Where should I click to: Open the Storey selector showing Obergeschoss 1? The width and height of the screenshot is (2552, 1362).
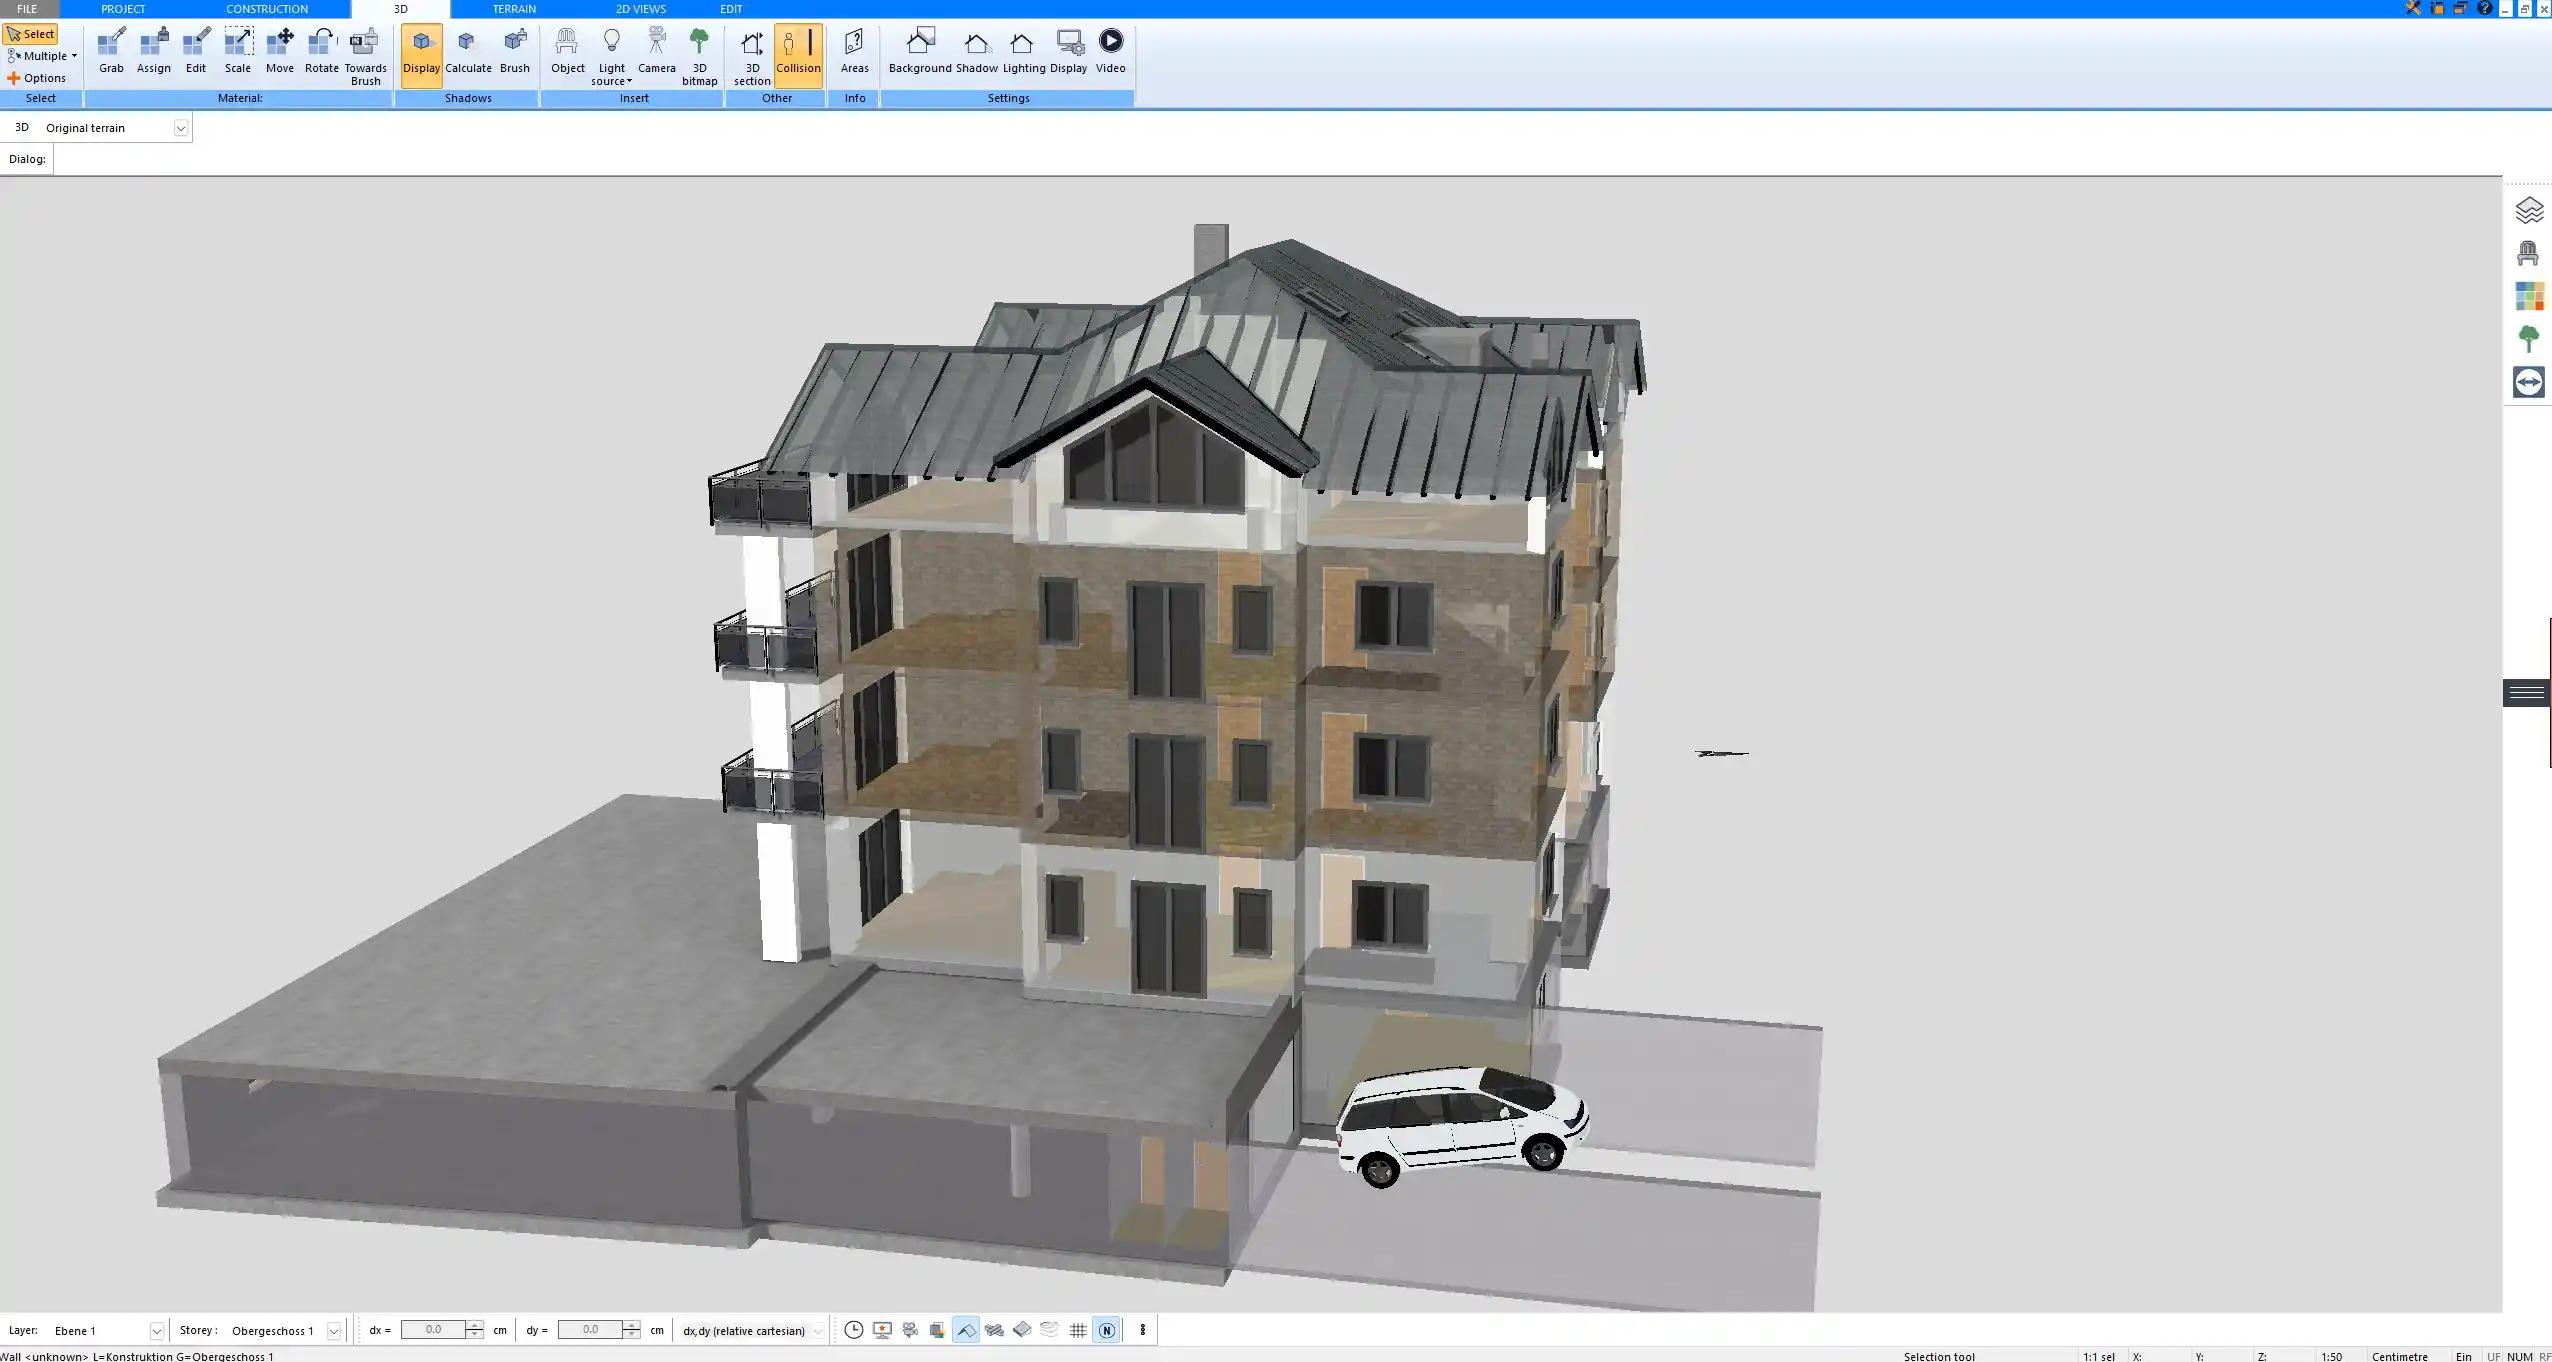[334, 1330]
